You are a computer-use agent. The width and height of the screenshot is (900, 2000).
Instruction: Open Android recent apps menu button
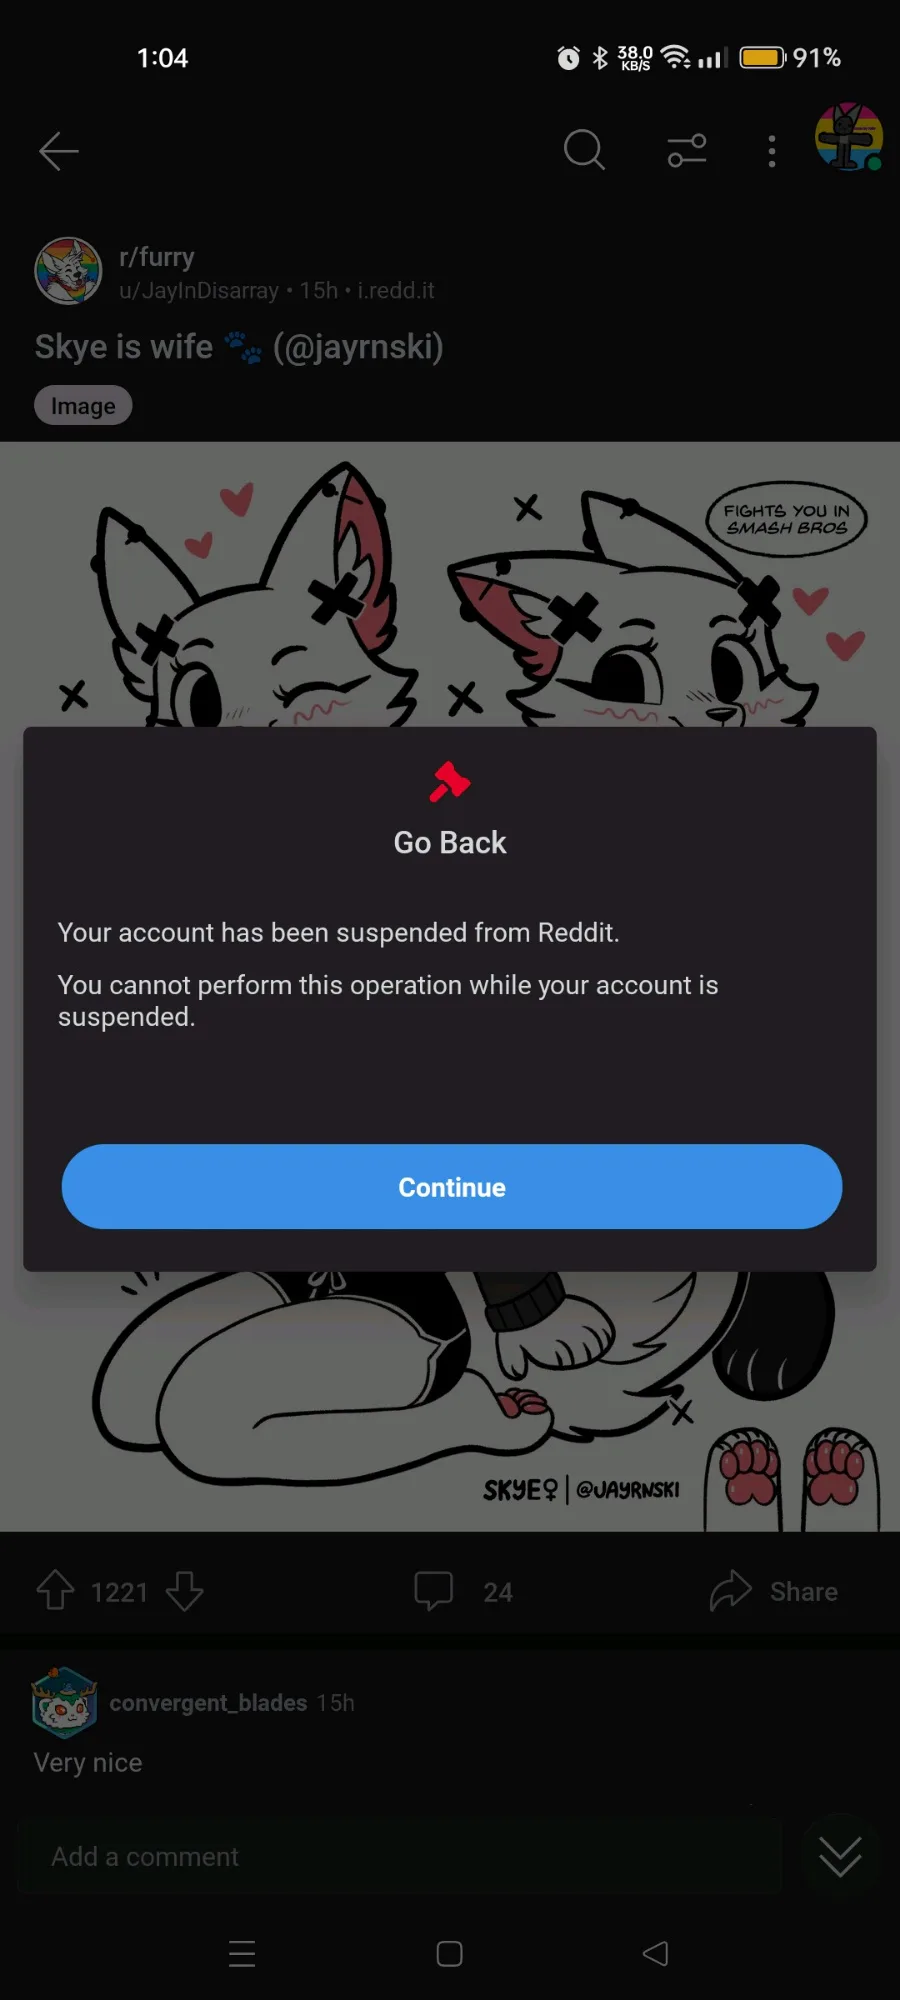242,1954
